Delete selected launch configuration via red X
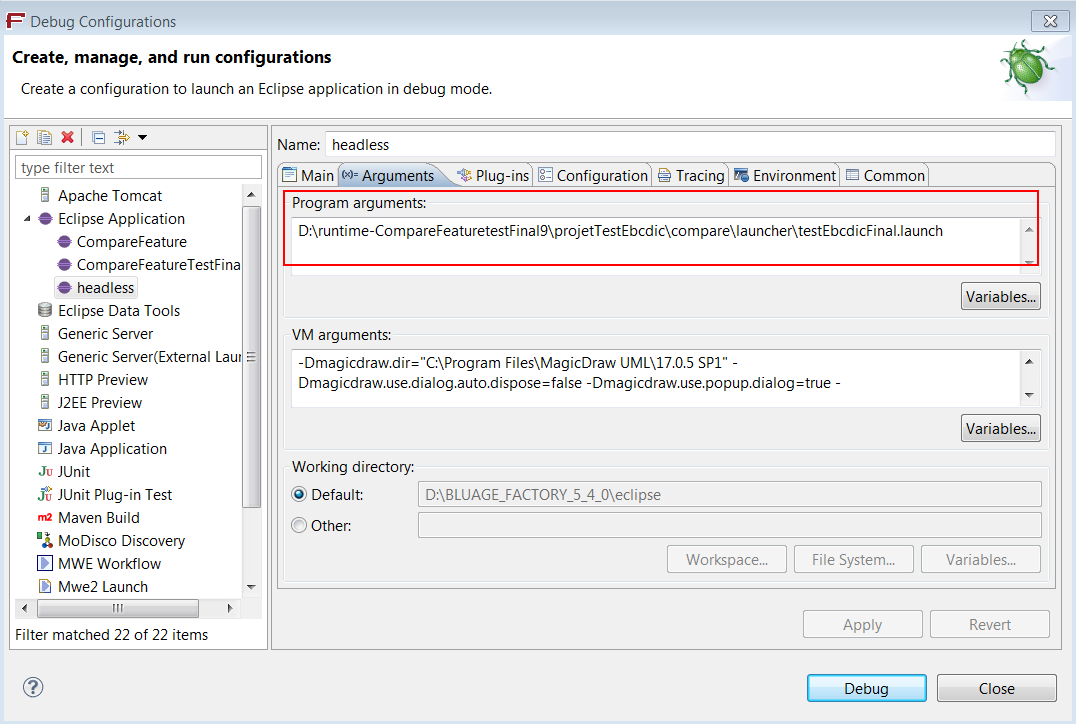1076x724 pixels. (x=67, y=138)
